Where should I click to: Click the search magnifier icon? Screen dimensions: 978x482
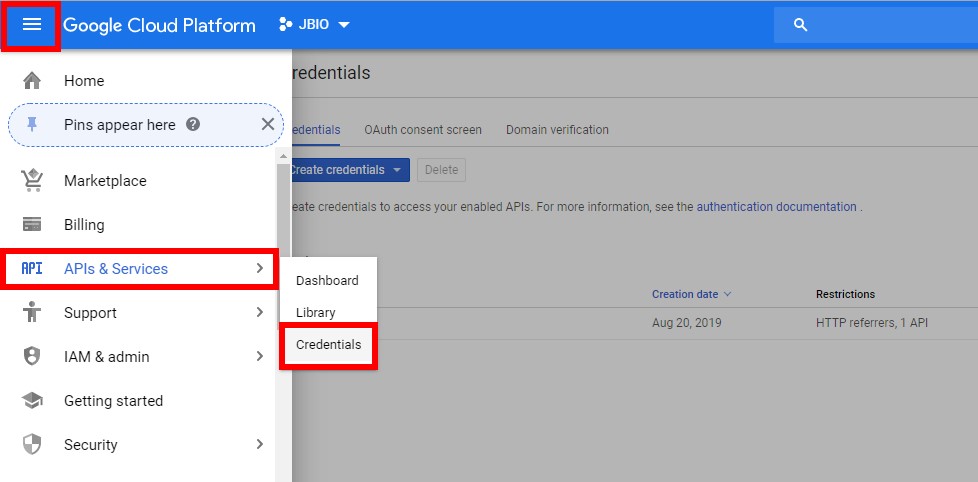tap(801, 25)
